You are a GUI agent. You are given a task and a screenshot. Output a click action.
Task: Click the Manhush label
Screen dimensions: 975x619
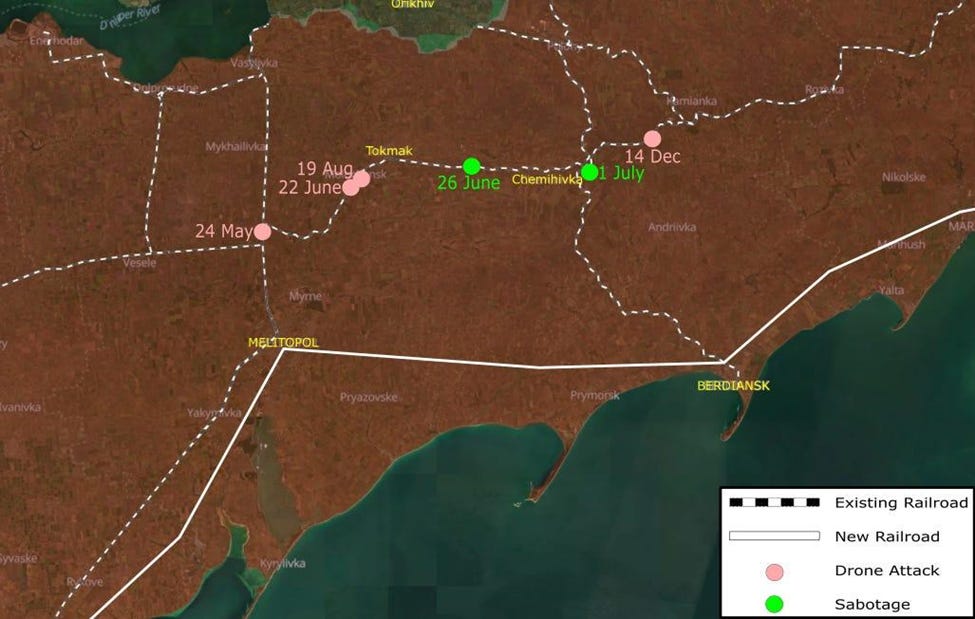point(902,244)
